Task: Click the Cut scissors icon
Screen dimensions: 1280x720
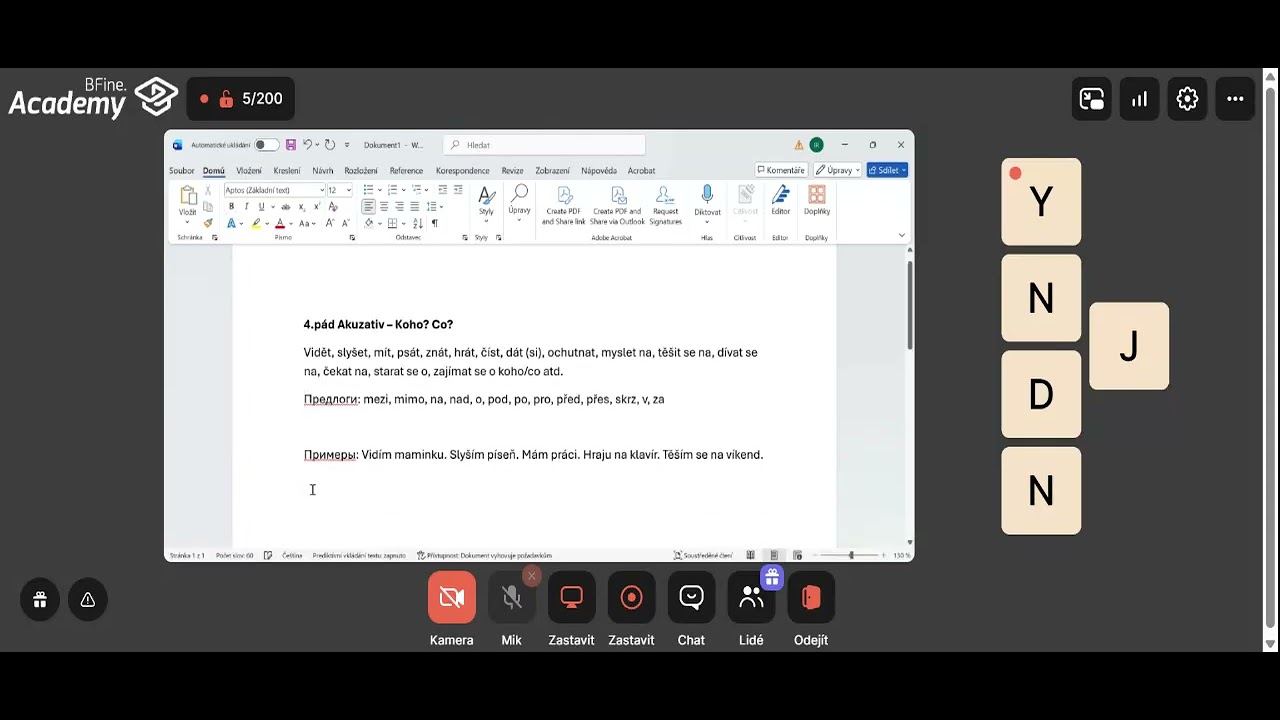Action: (x=208, y=191)
